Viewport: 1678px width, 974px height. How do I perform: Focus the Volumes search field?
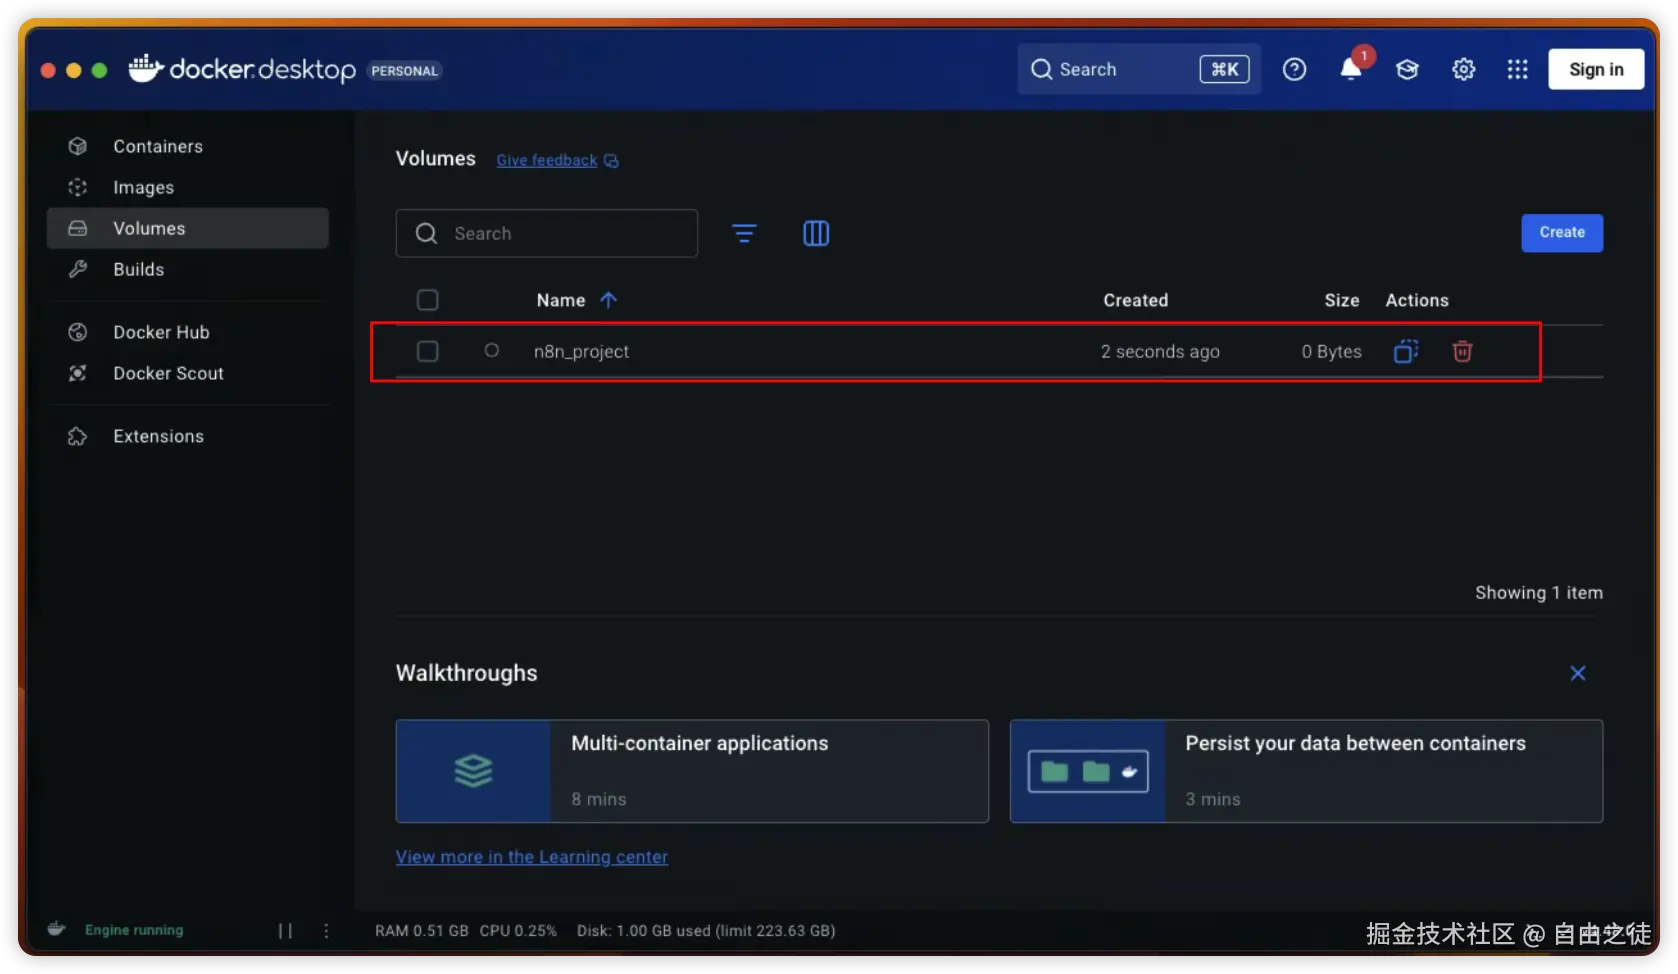click(x=547, y=233)
